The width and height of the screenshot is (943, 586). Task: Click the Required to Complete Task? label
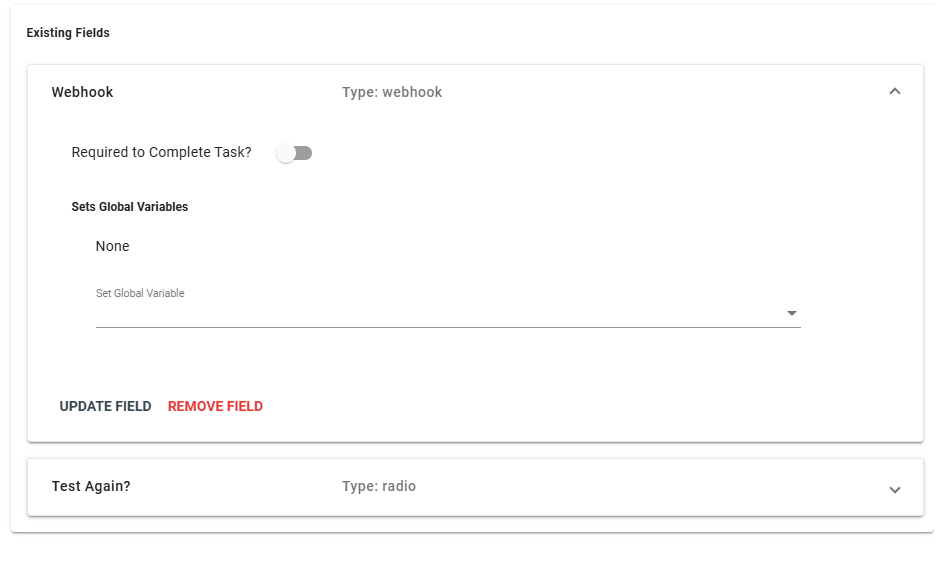[x=161, y=152]
